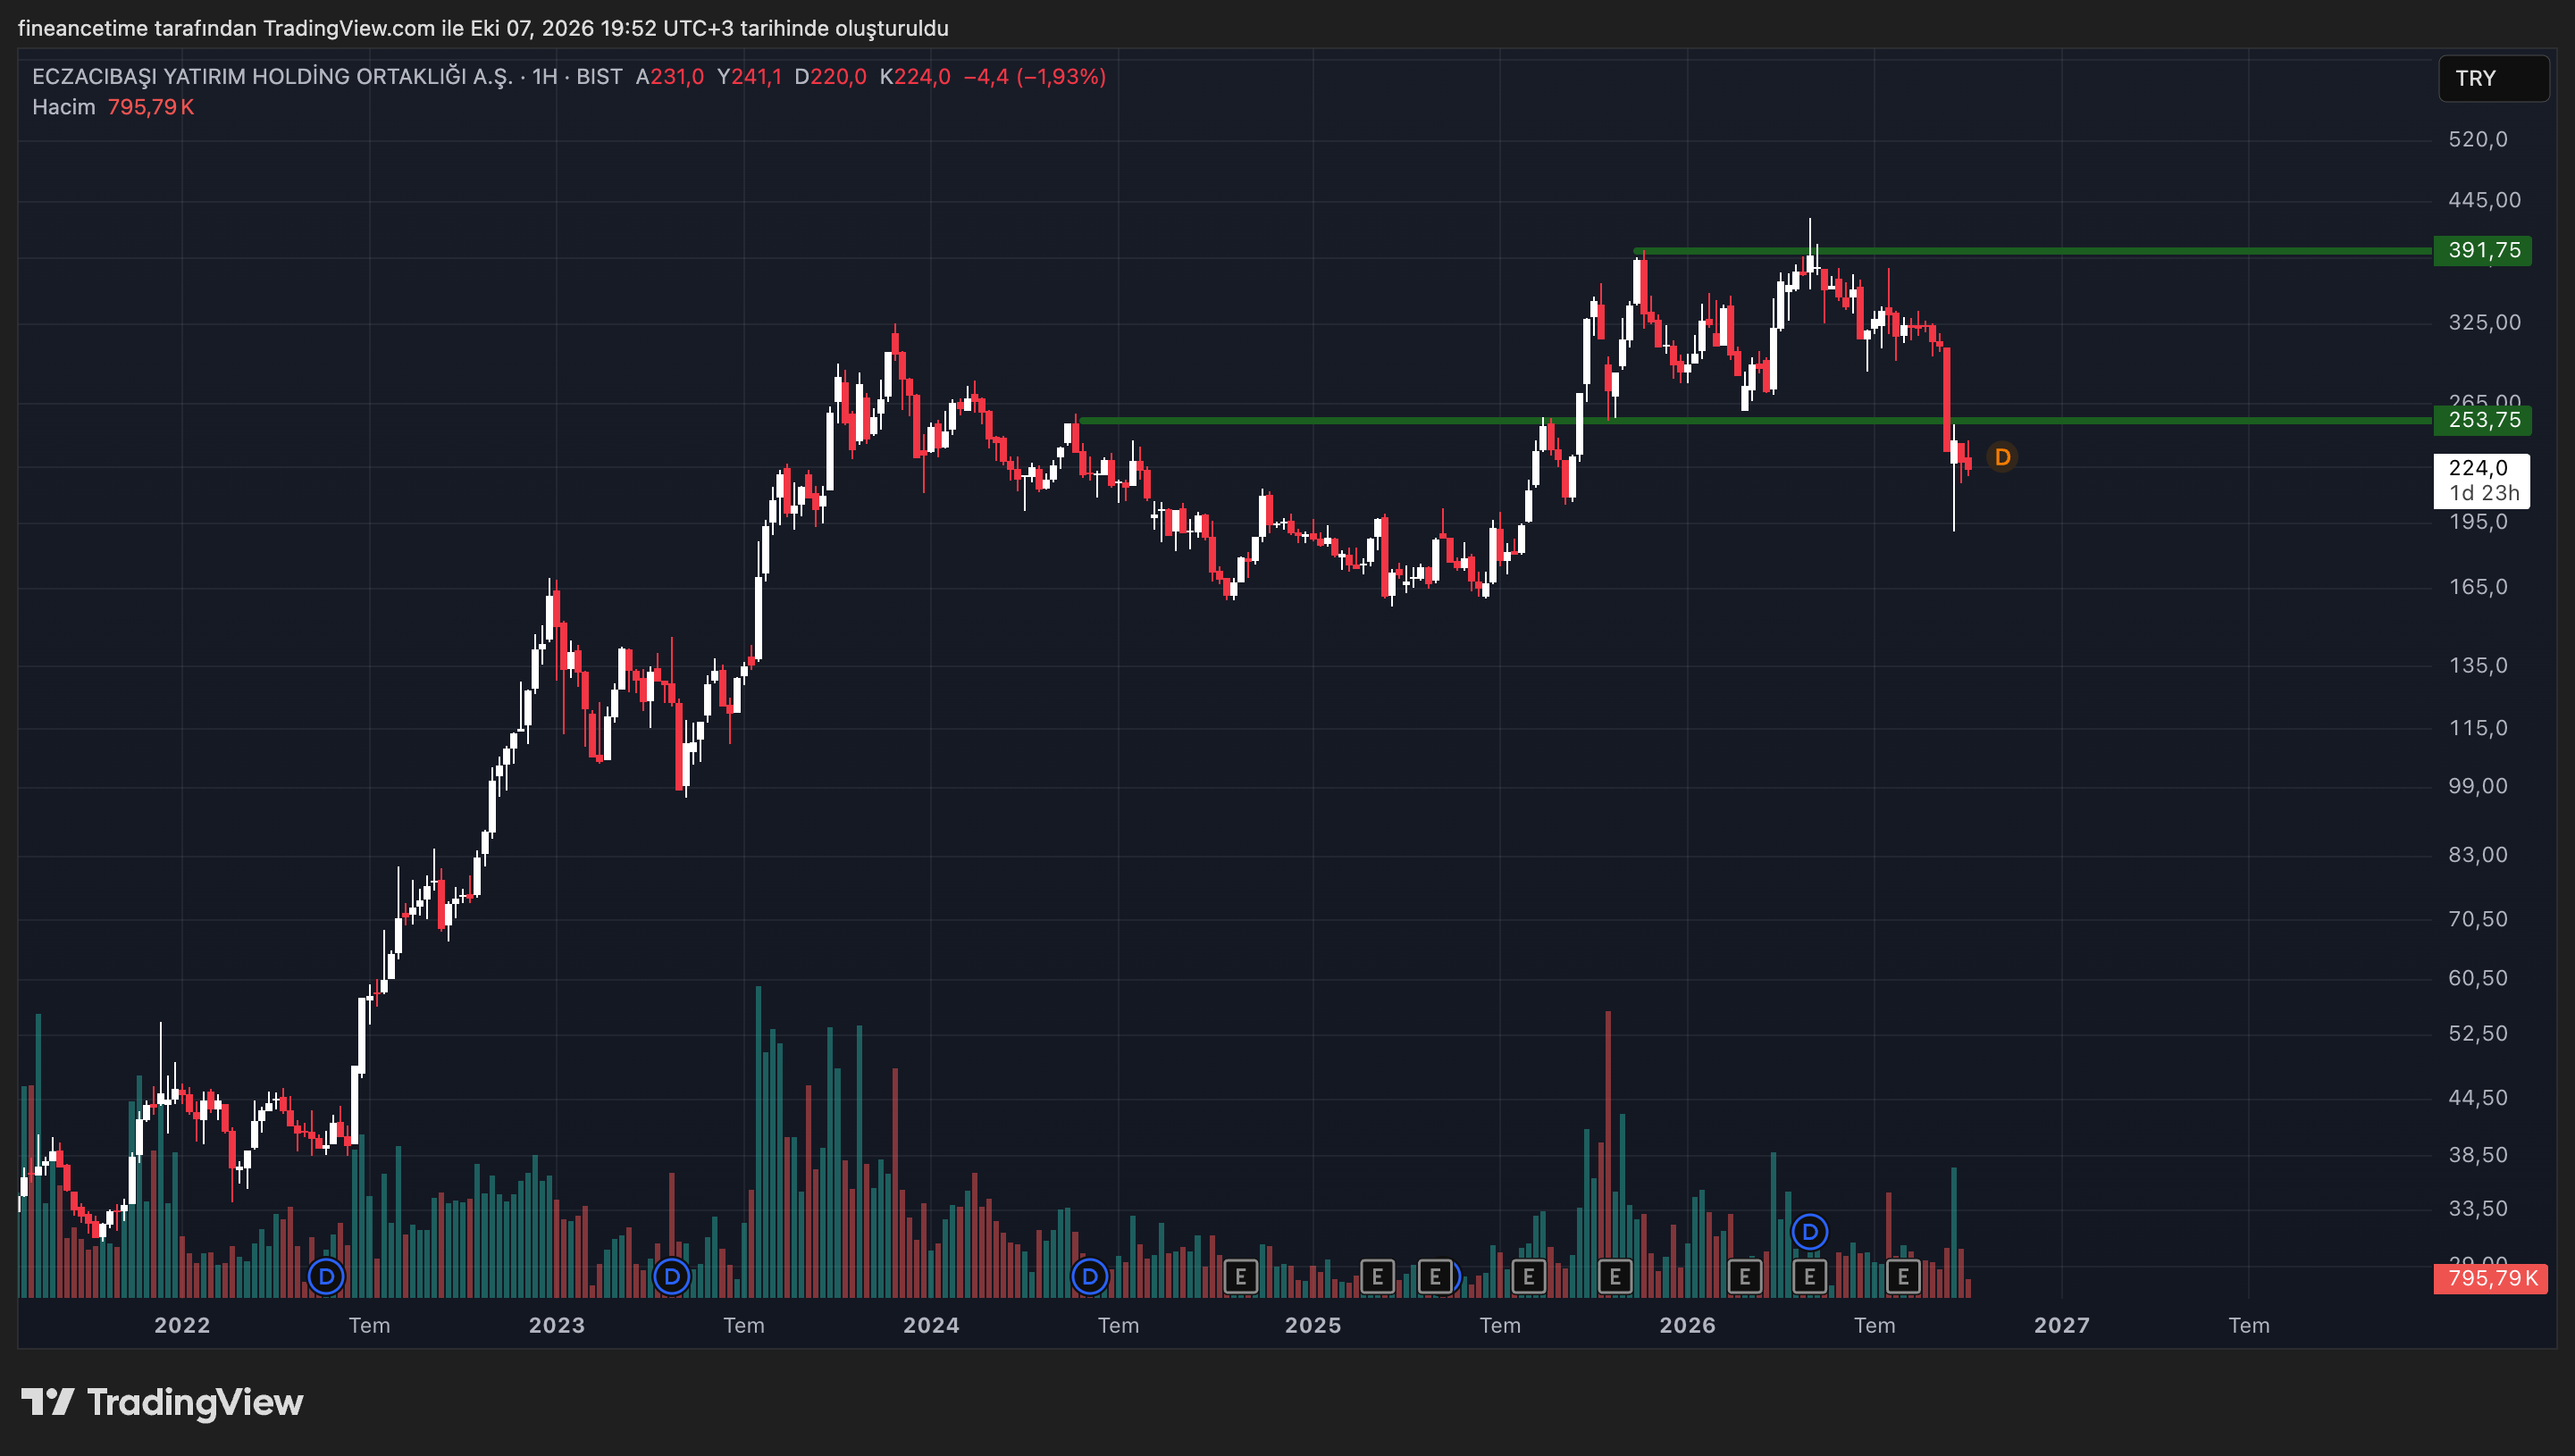Click the orange D marker beside latest candle
Image resolution: width=2575 pixels, height=1456 pixels.
(2002, 457)
